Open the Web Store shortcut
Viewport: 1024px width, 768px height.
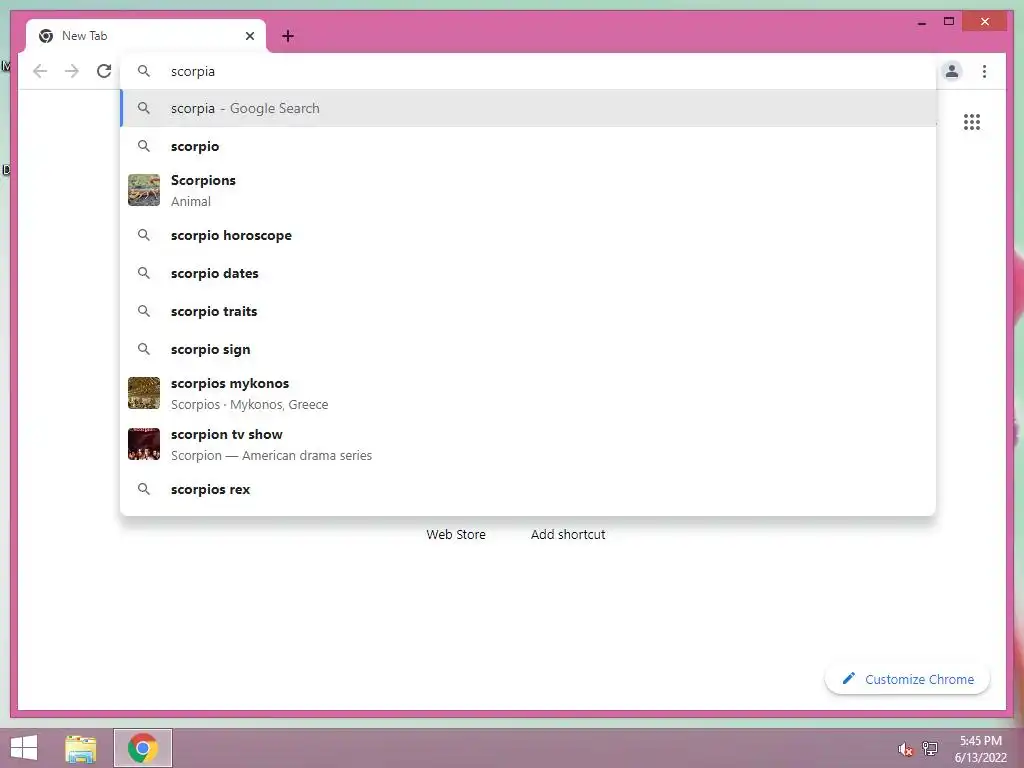click(x=456, y=534)
